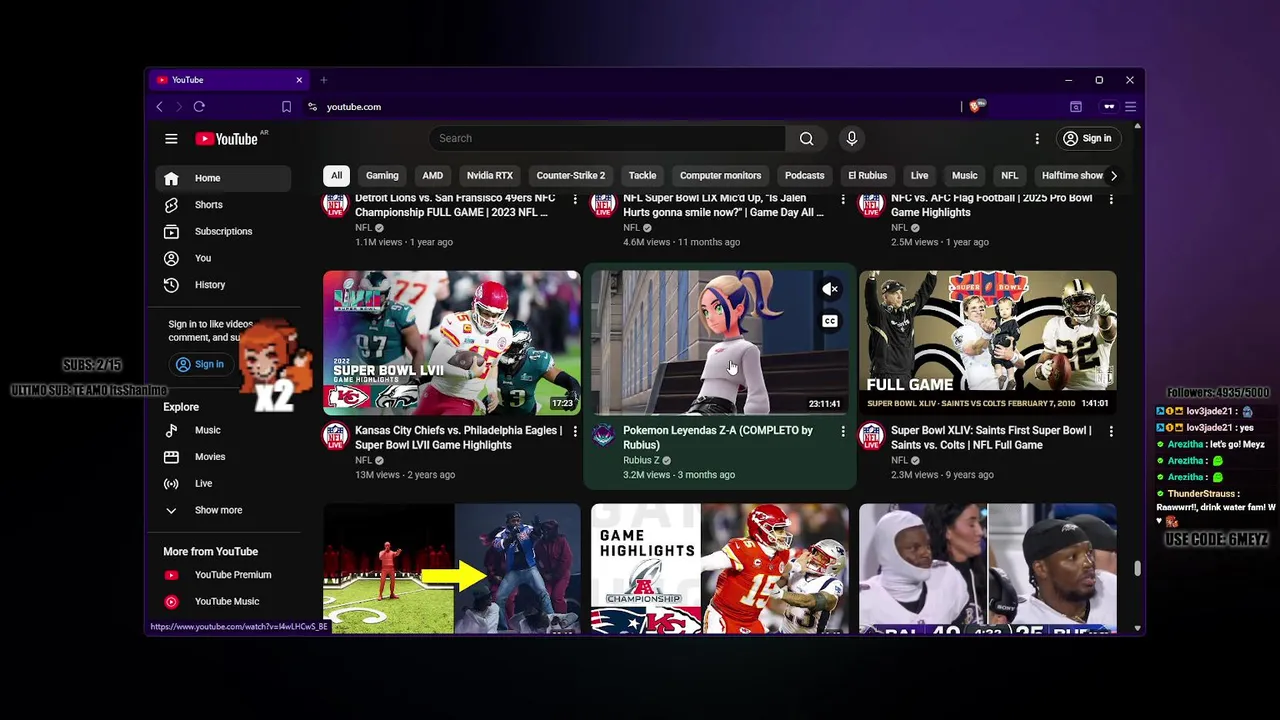Select the Live filter chip
The image size is (1280, 720).
click(919, 176)
